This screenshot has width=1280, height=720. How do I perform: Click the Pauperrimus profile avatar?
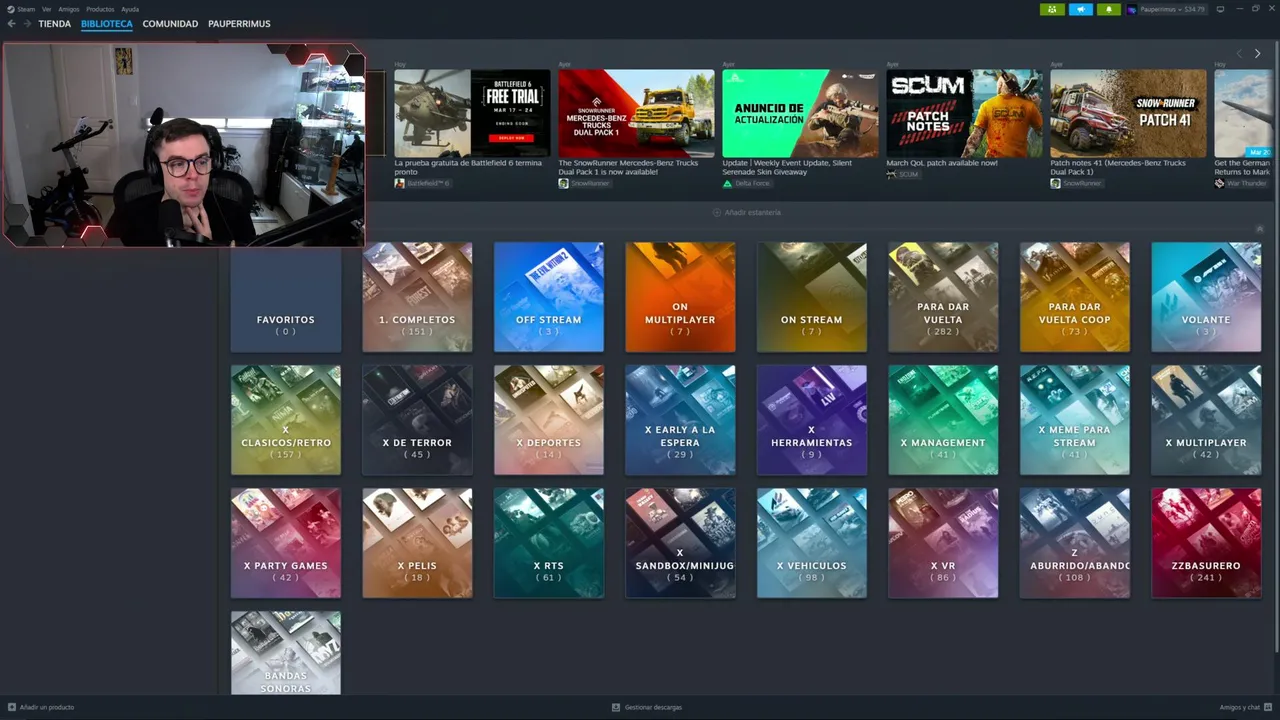1132,9
